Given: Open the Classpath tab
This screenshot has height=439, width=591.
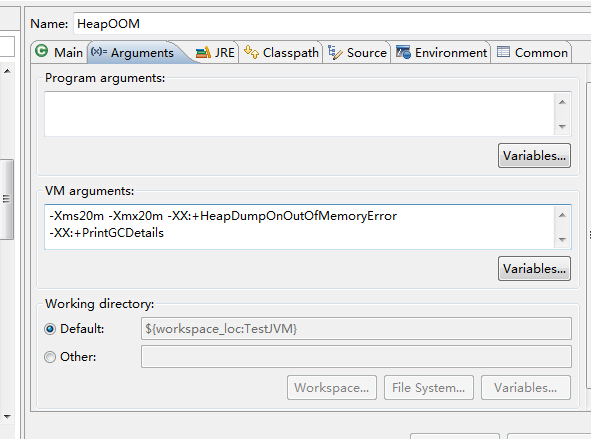Looking at the screenshot, I should [x=281, y=52].
